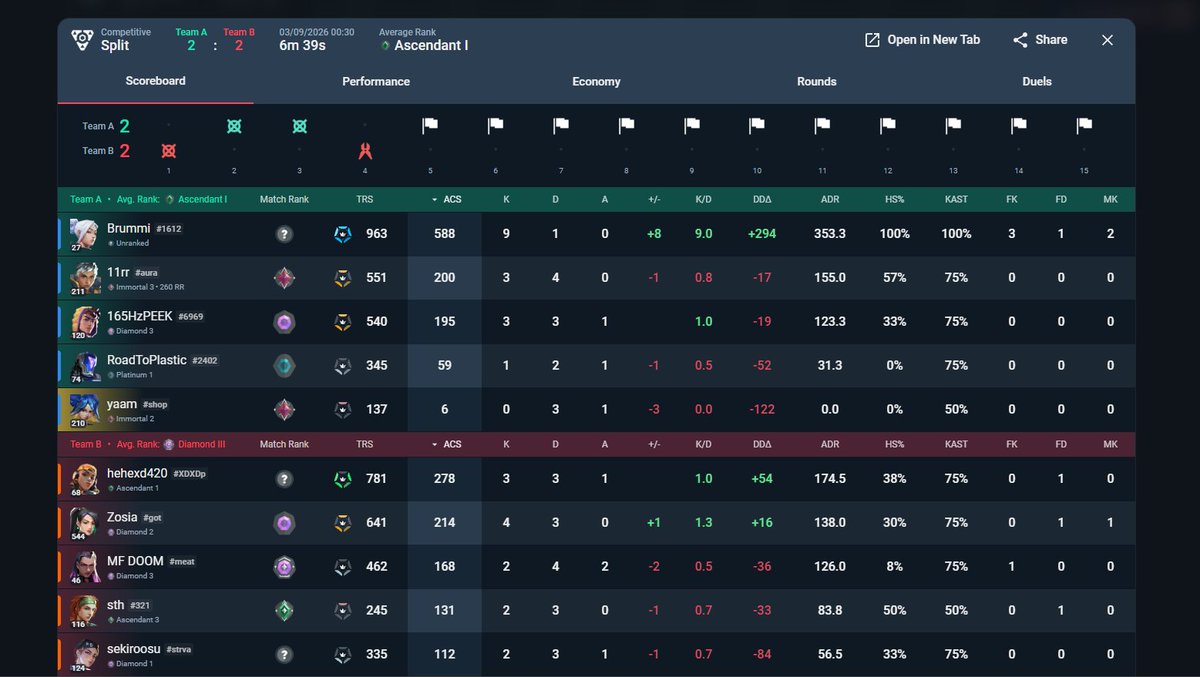
Task: Open the Performance tab
Action: [x=376, y=82]
